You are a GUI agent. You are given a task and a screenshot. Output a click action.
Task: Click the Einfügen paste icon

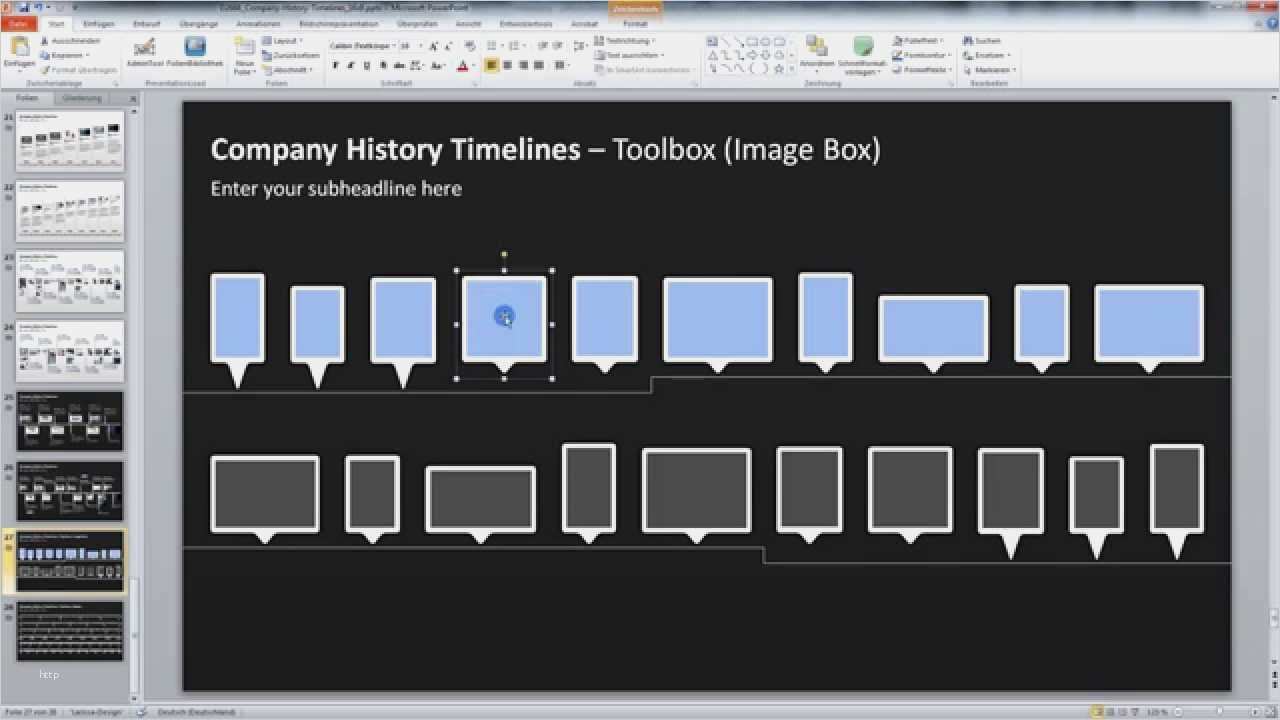pyautogui.click(x=19, y=49)
